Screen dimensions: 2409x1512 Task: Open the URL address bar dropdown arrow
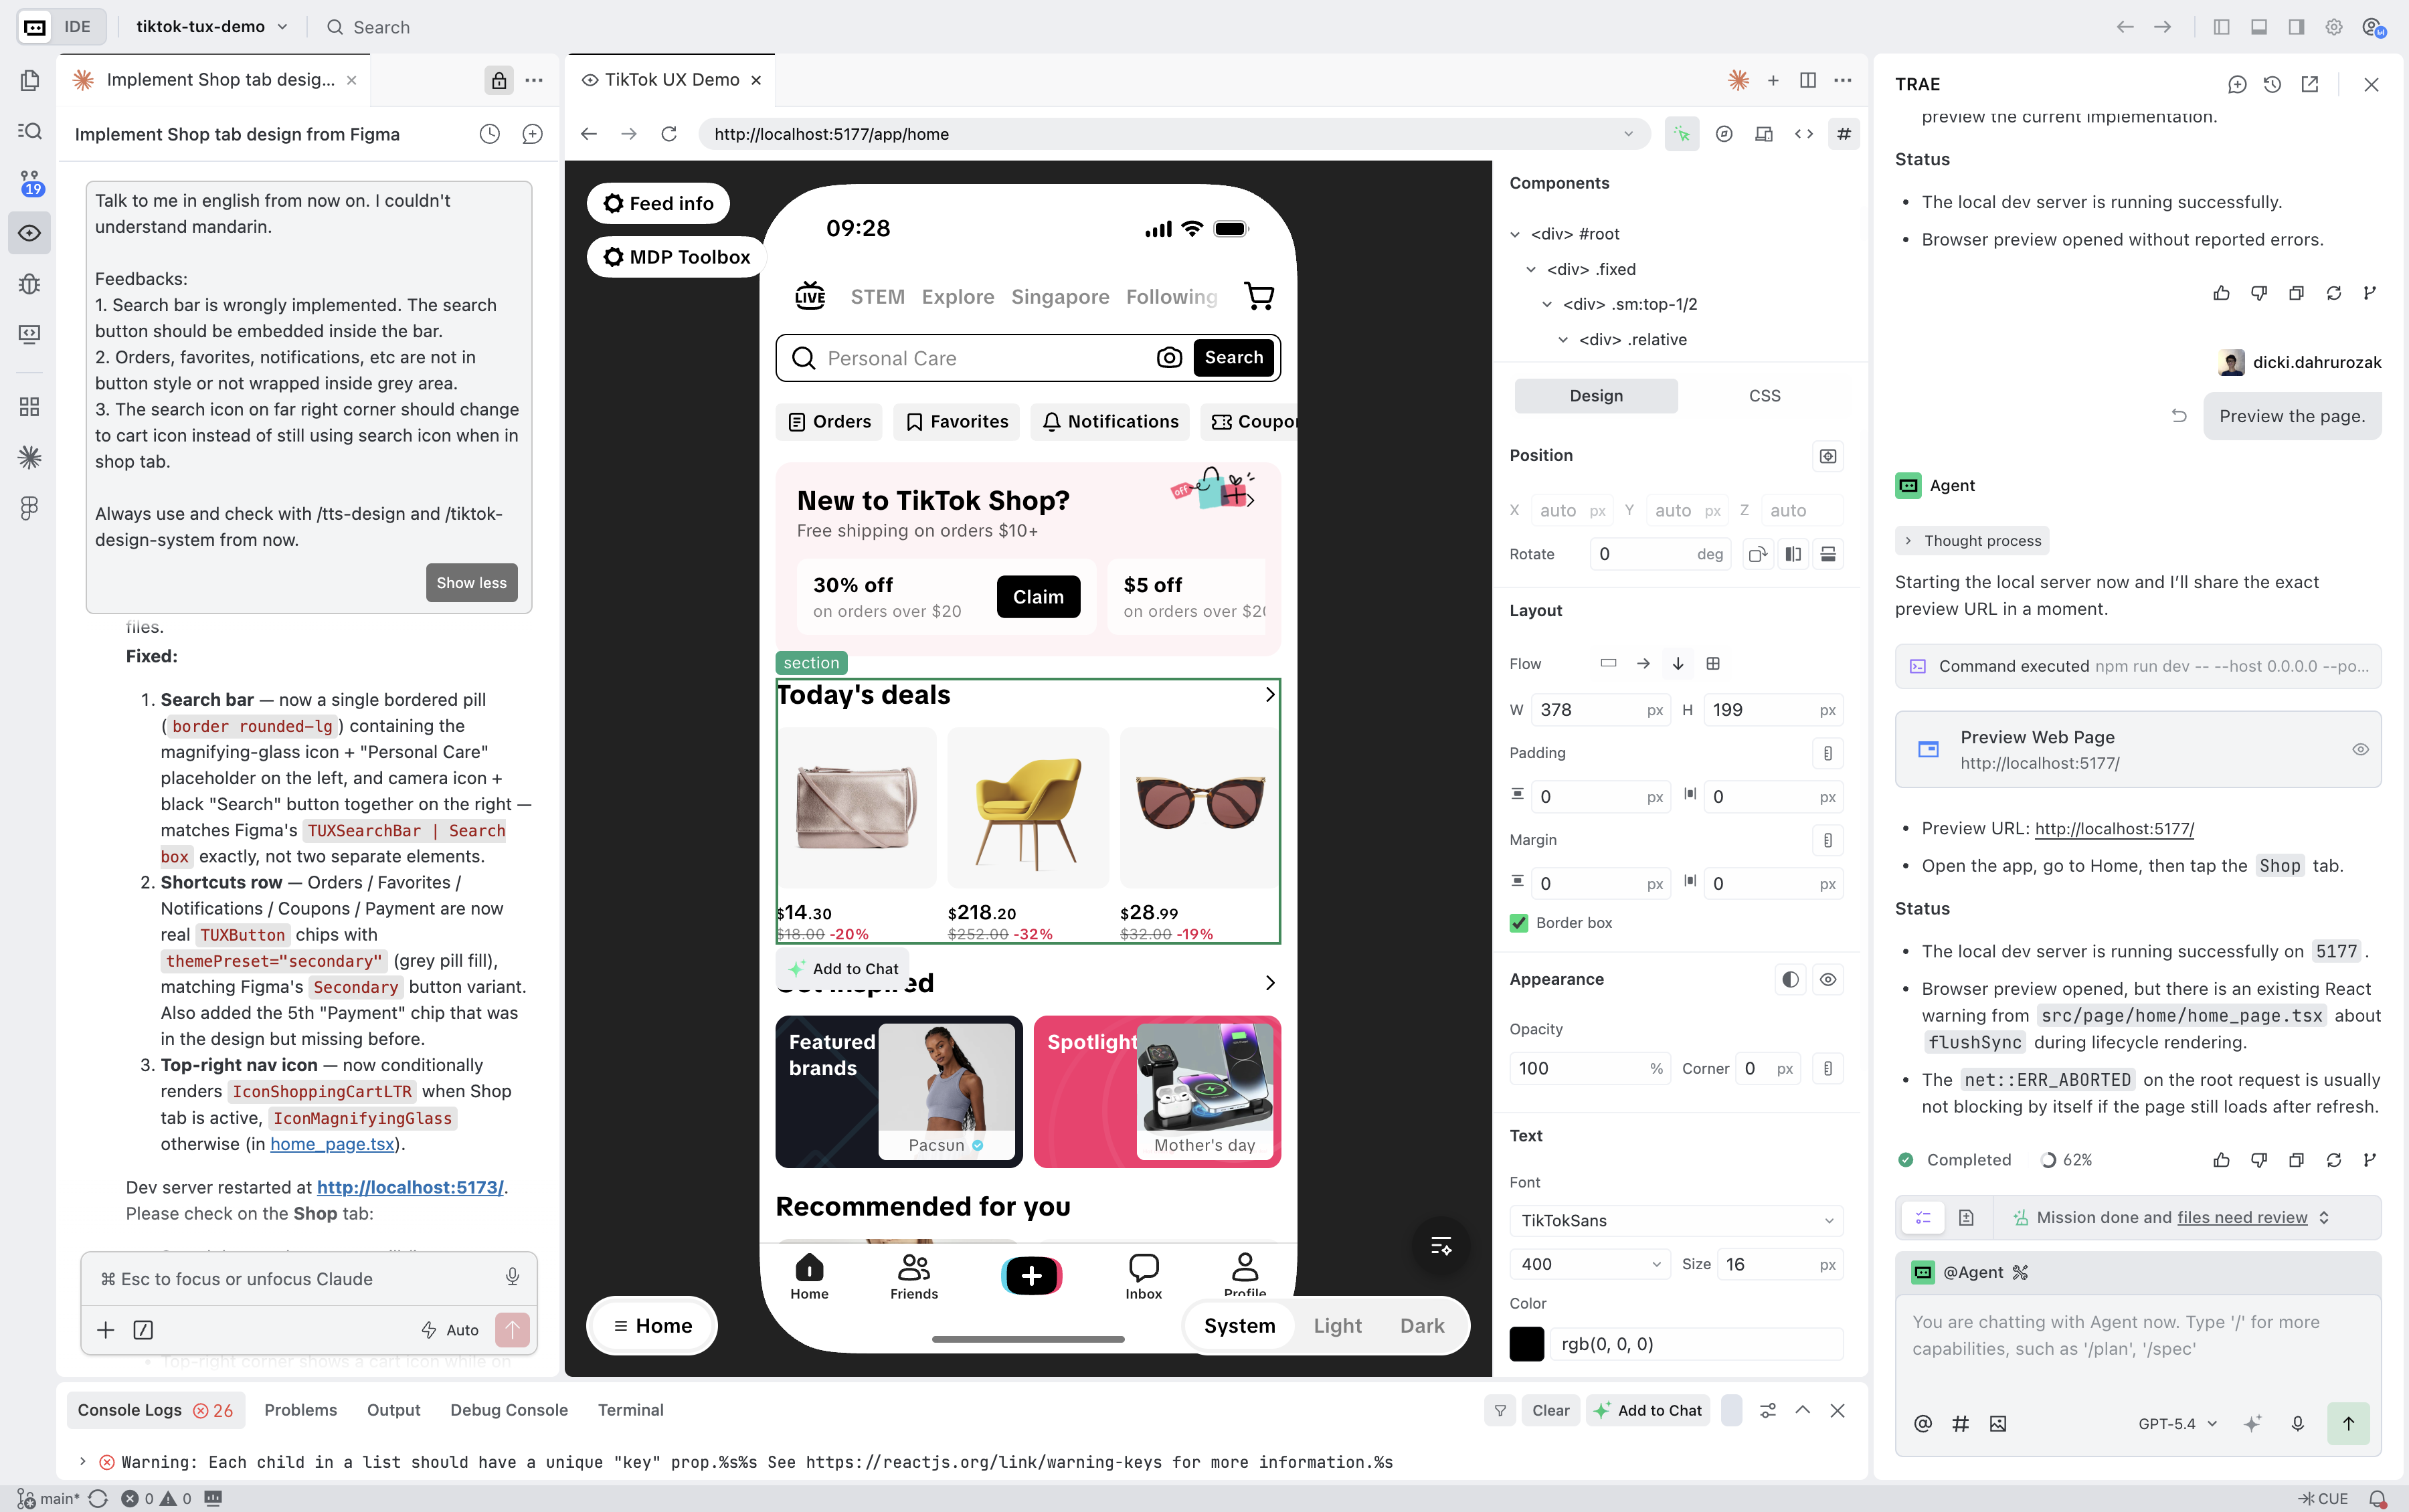point(1628,134)
